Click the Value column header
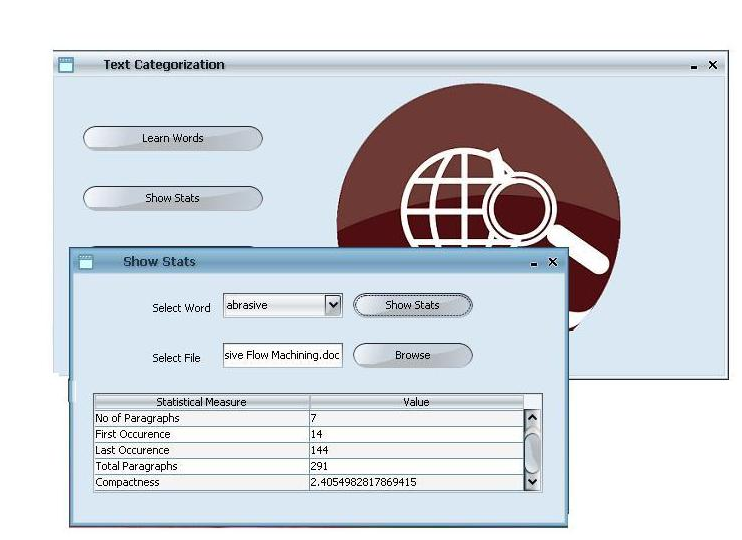Image resolution: width=742 pixels, height=540 pixels. [416, 402]
